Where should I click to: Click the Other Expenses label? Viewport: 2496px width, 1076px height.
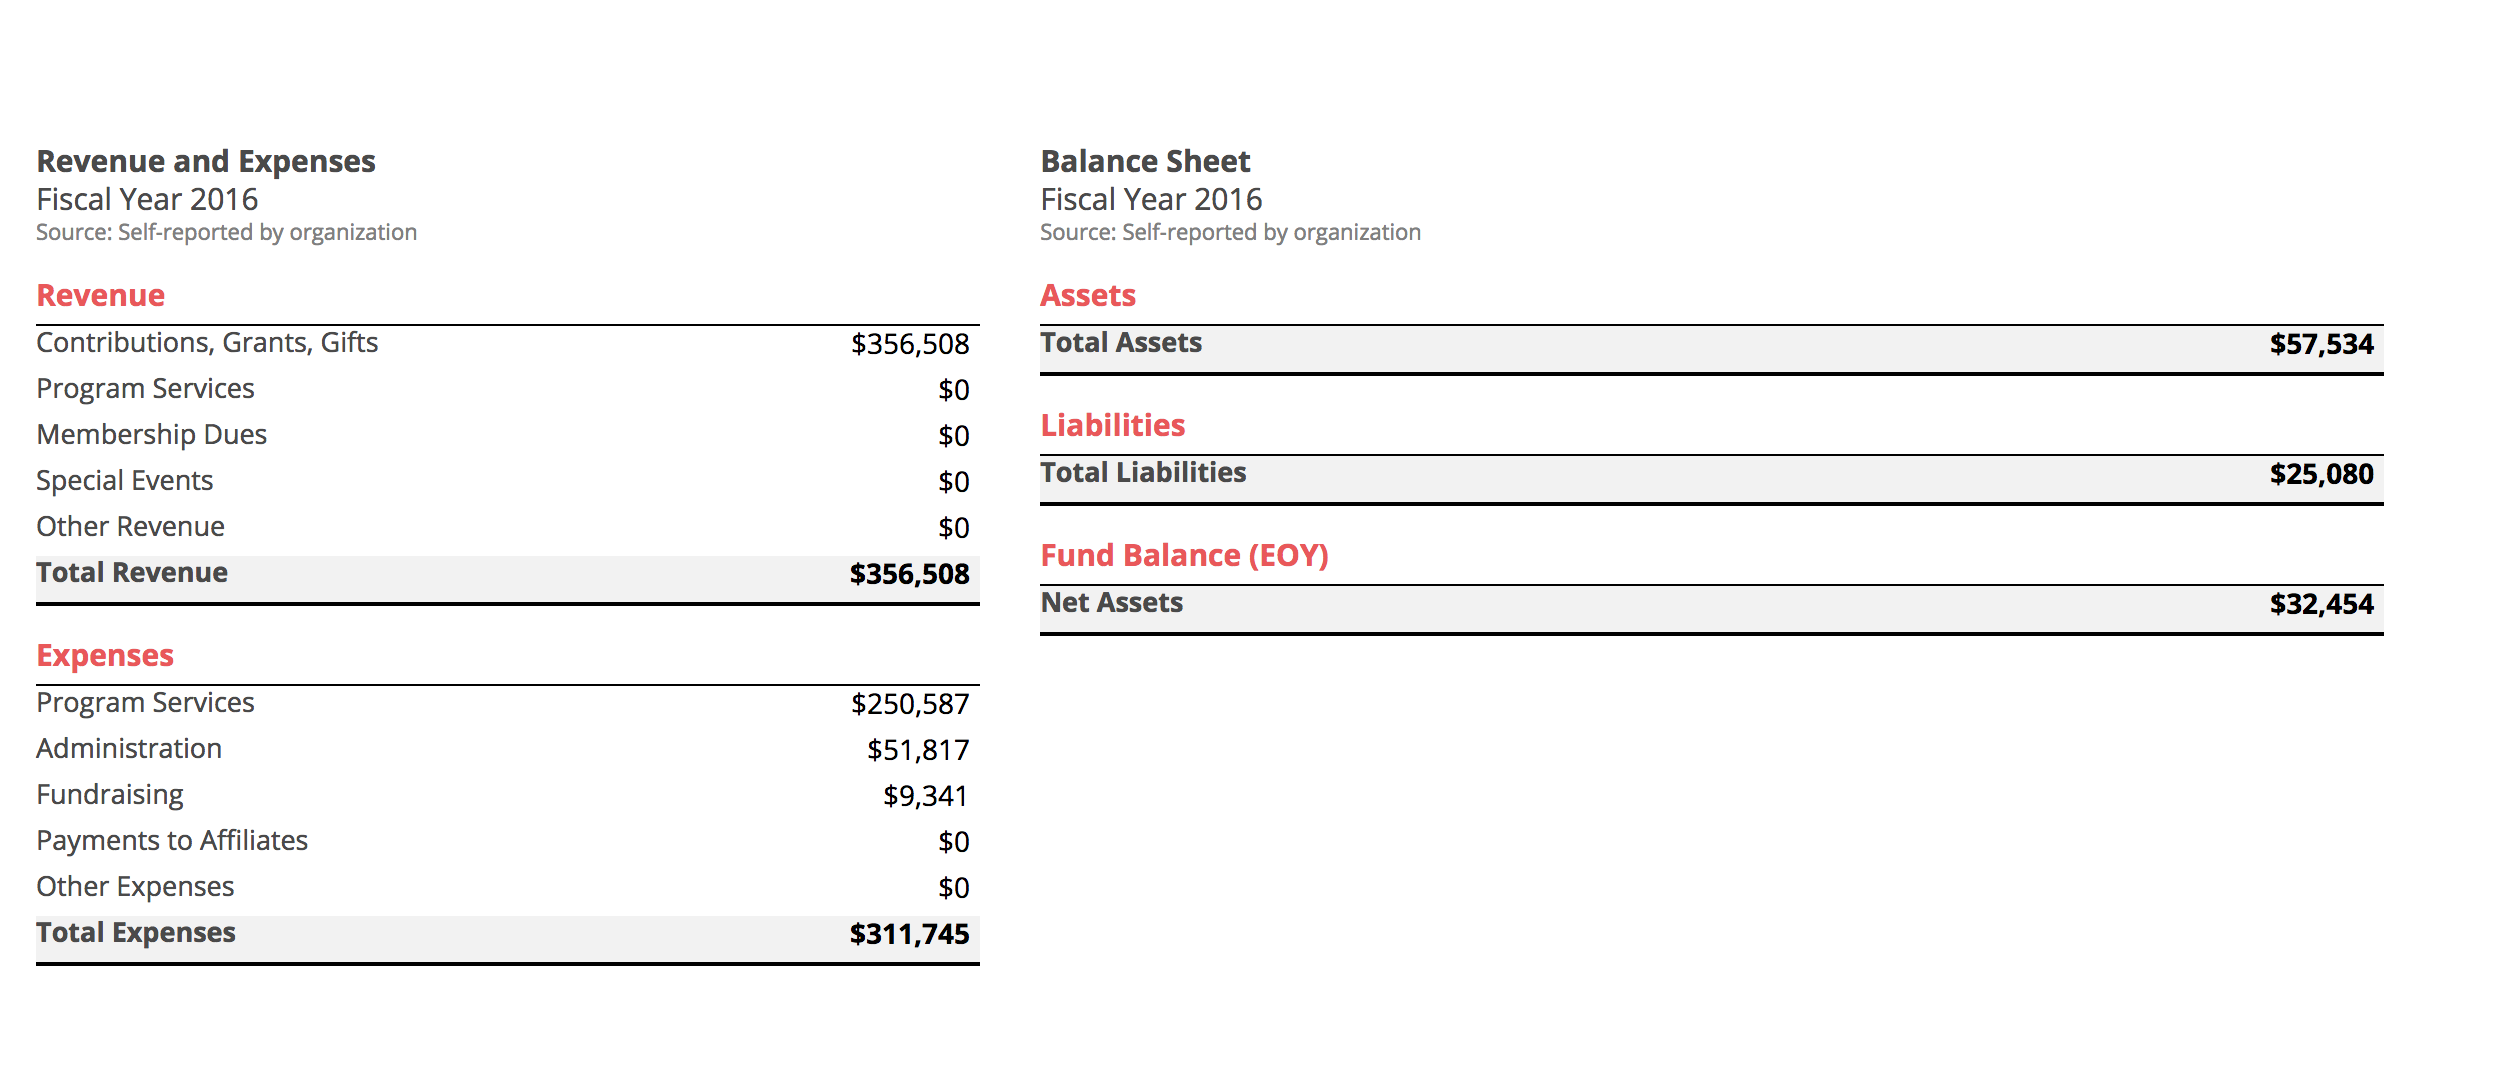[135, 887]
